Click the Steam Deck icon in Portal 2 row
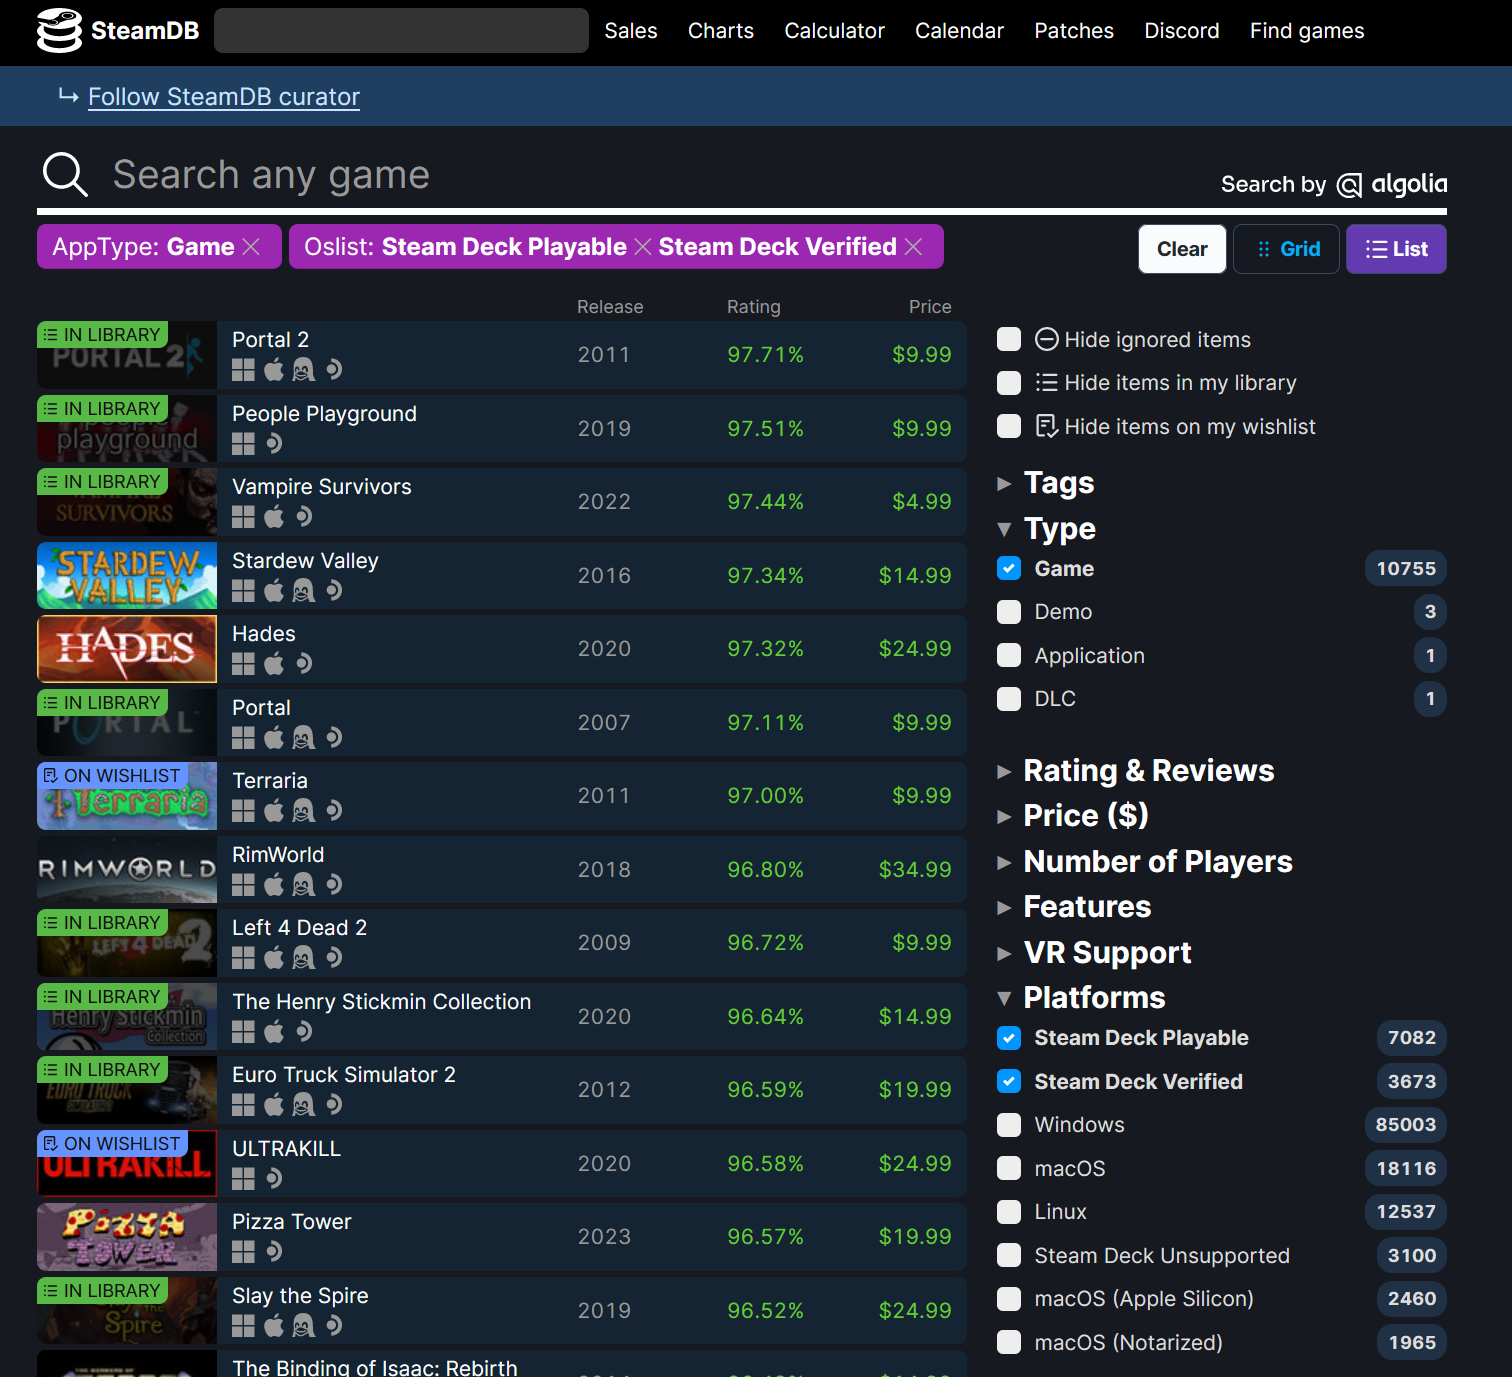 [334, 370]
